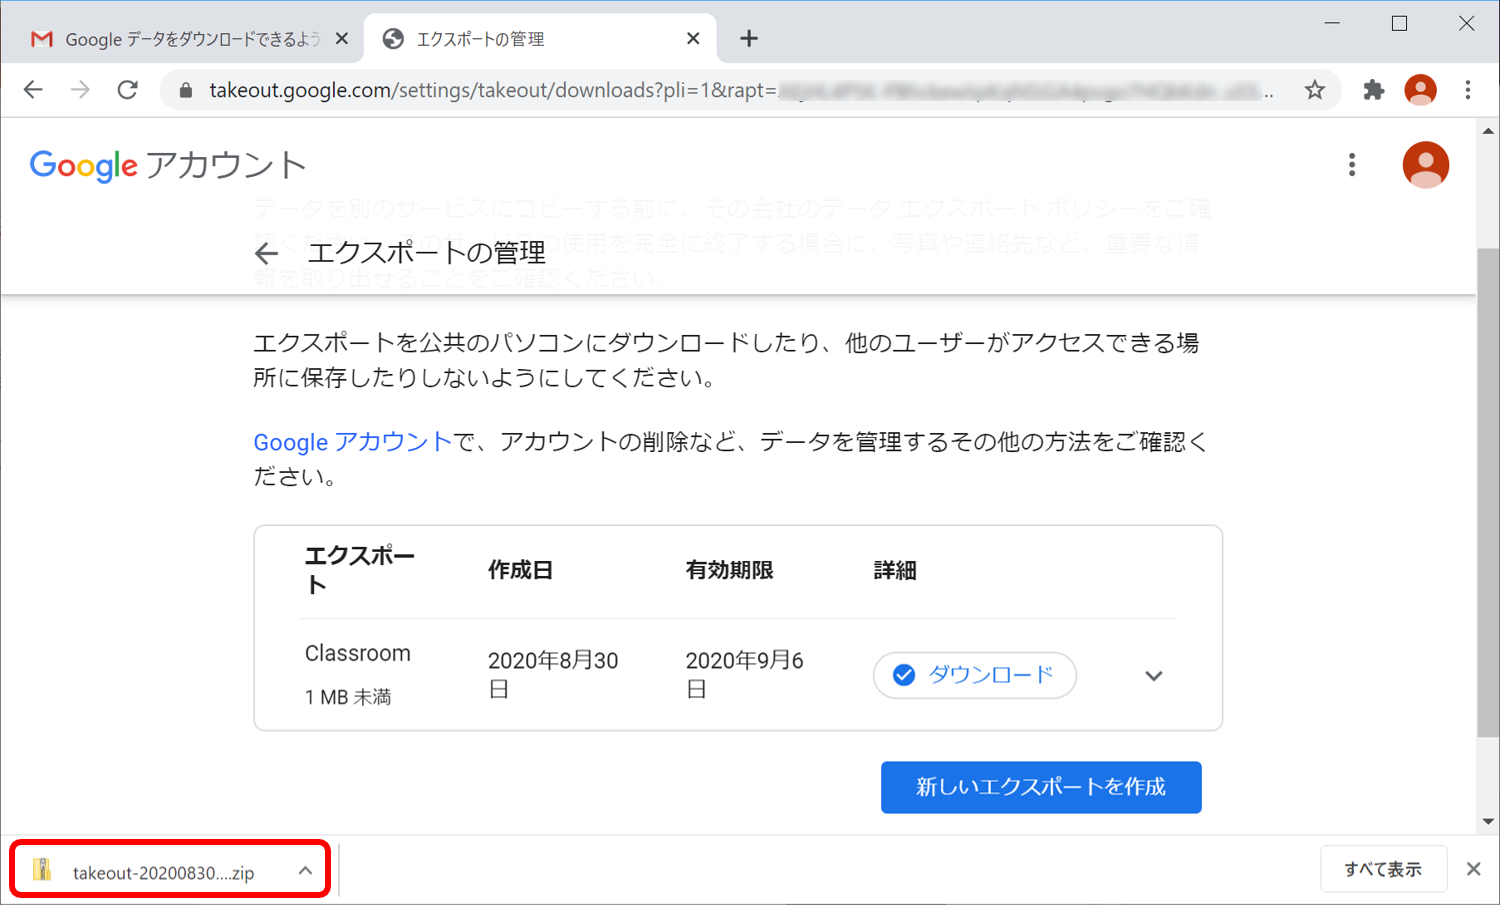This screenshot has height=905, width=1500.
Task: Go back using browser back arrow
Action: [x=33, y=90]
